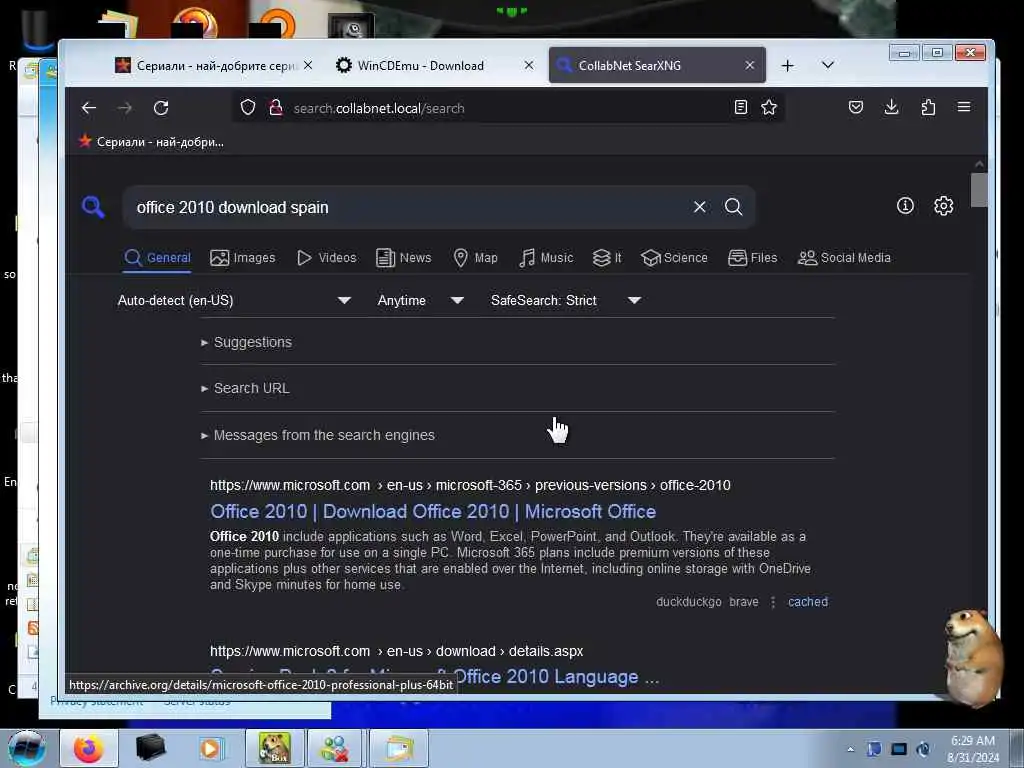
Task: Switch to News search category
Action: click(x=404, y=258)
